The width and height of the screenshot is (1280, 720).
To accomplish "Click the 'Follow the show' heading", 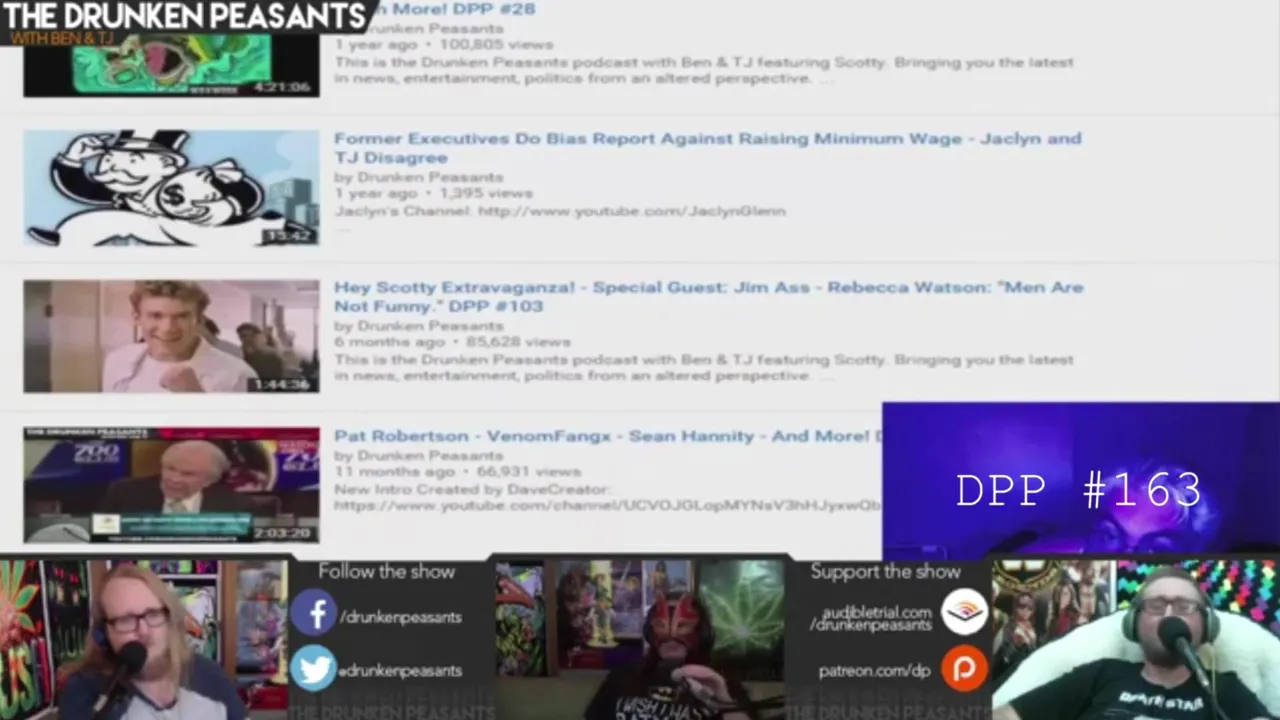I will click(x=386, y=572).
